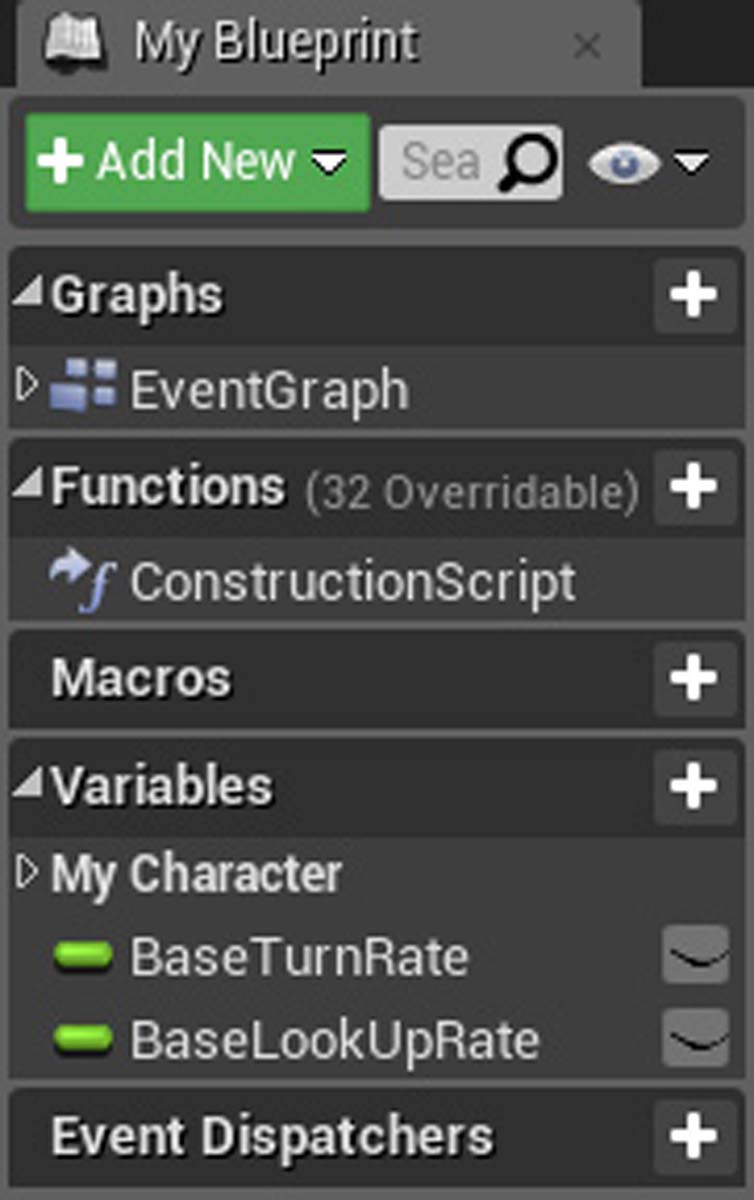Toggle BaseTurnRate editable eye visibility

coord(695,955)
